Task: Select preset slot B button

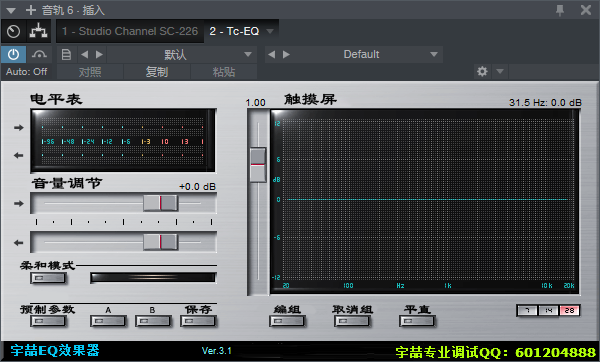Action: click(x=153, y=321)
